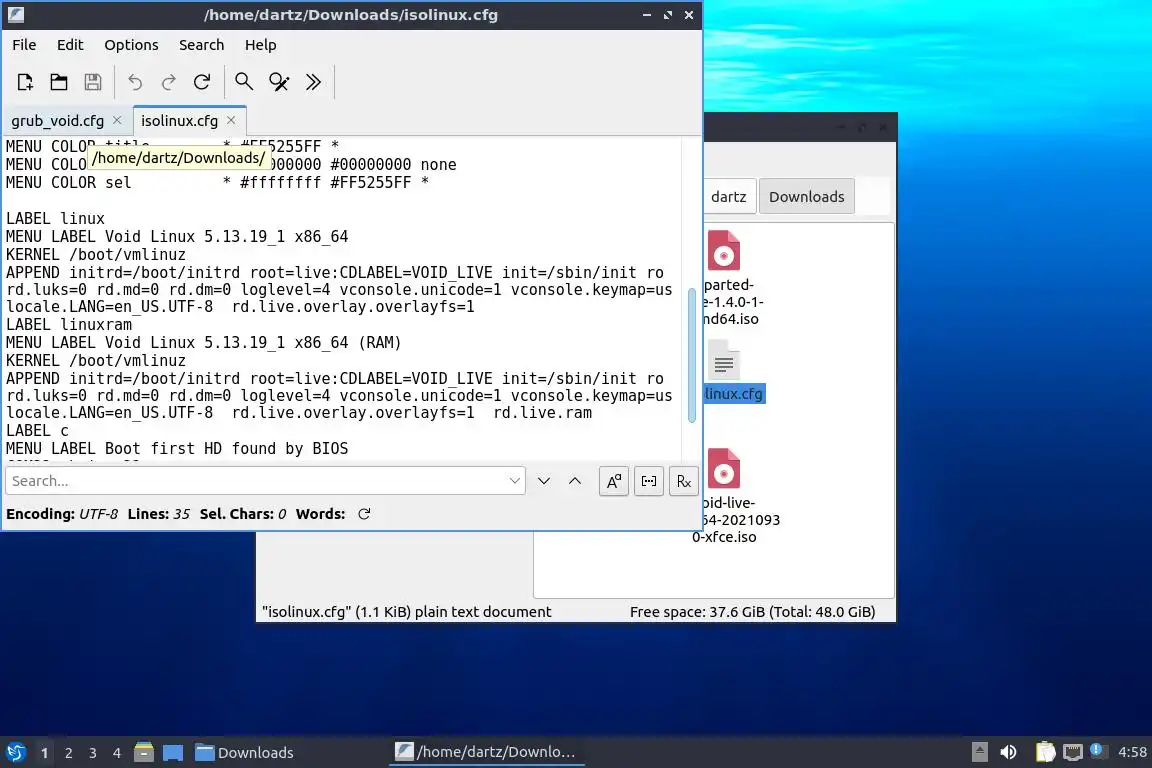Click the 'Encoding: UTF-8' status bar entry
The width and height of the screenshot is (1152, 768).
[x=62, y=514]
